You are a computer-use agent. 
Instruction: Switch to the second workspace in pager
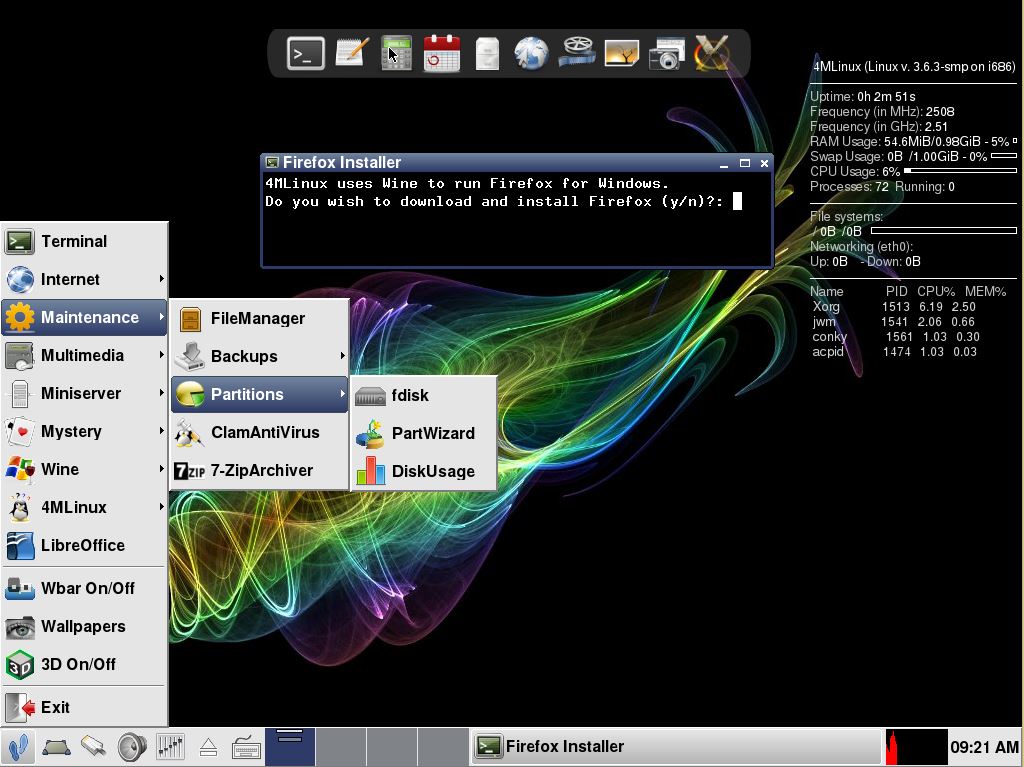pos(341,746)
